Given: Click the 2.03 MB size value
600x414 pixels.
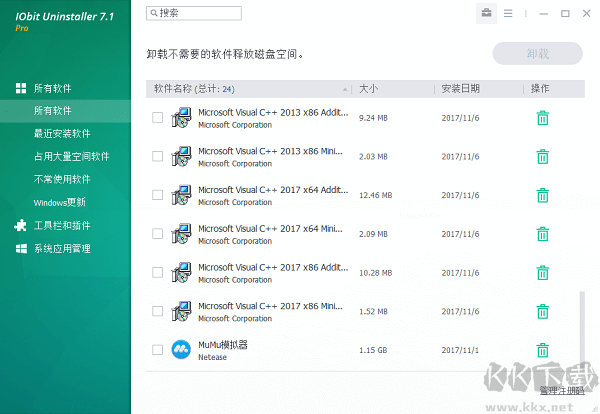Looking at the screenshot, I should pyautogui.click(x=373, y=156).
